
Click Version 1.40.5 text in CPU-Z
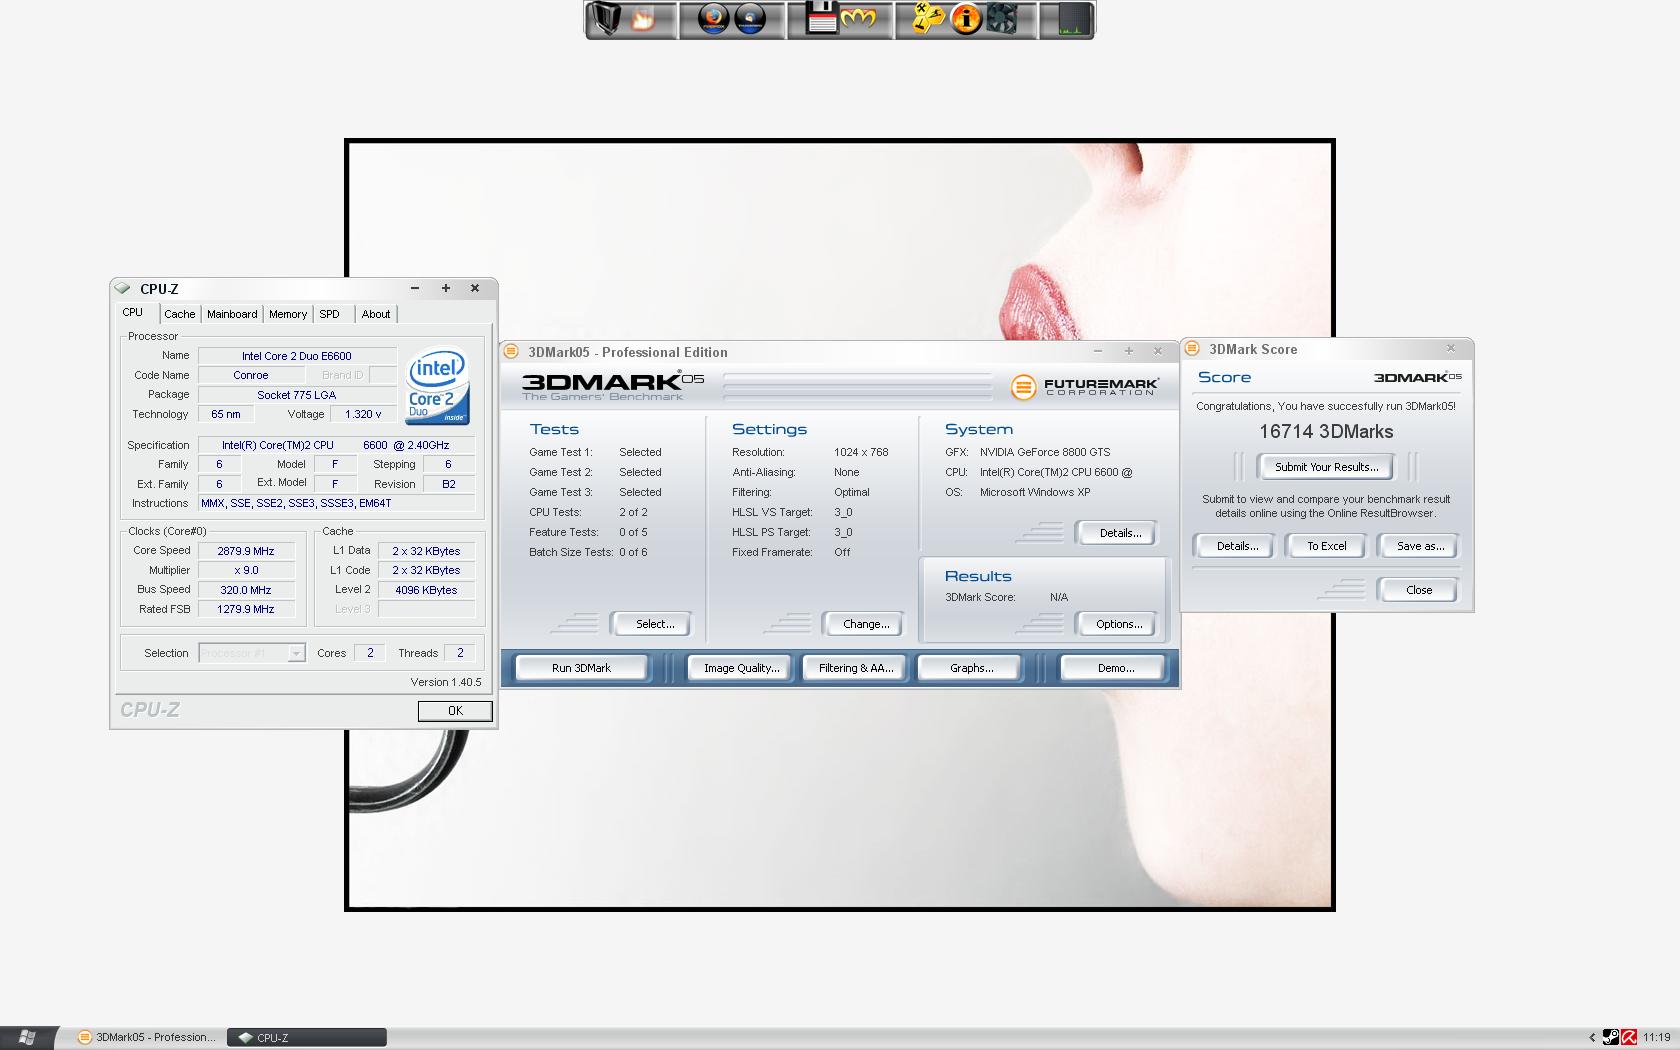click(446, 682)
